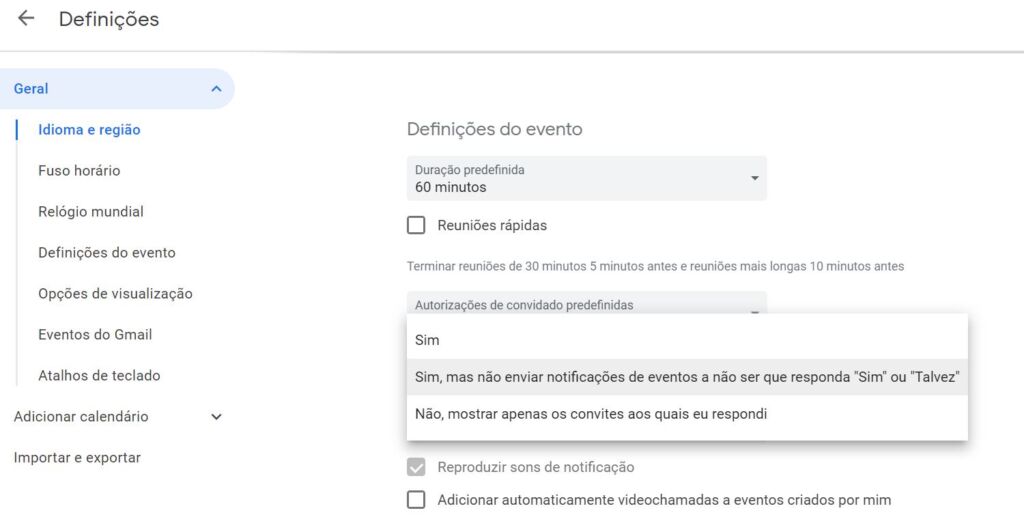Click the back arrow next to Definições
Image resolution: width=1024 pixels, height=515 pixels.
coord(26,19)
